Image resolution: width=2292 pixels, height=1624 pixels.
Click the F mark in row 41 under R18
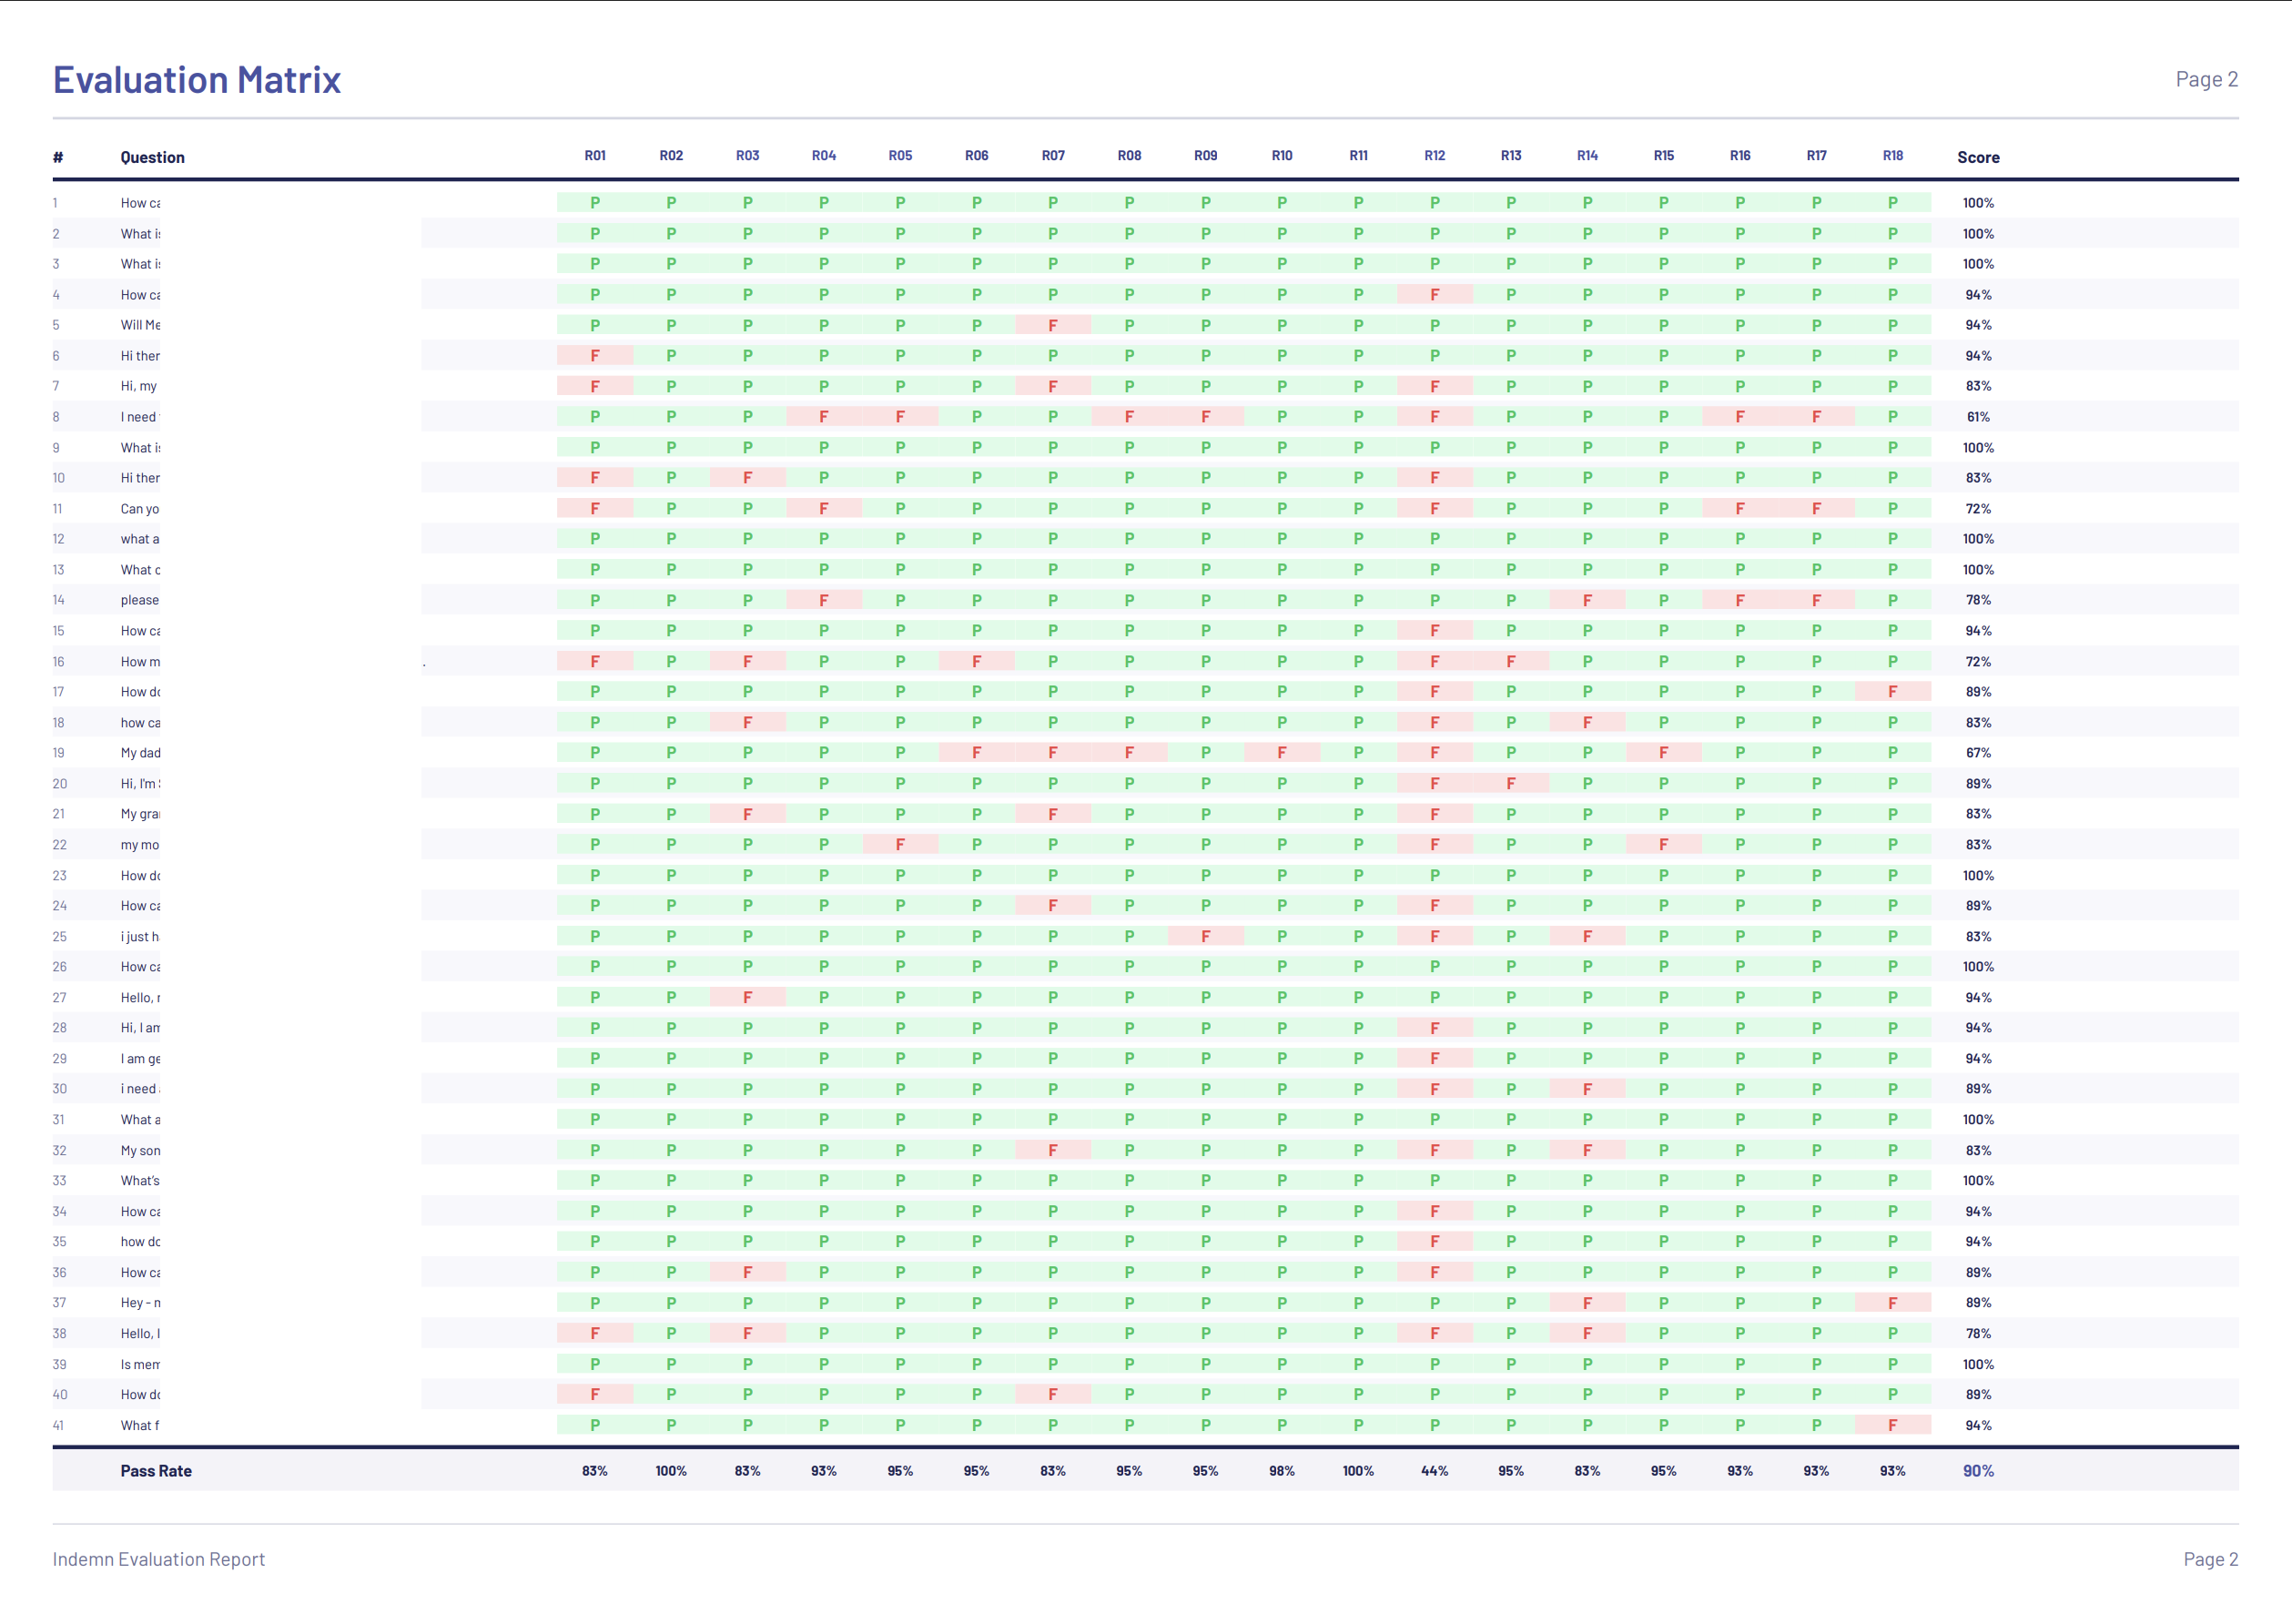pos(1893,1425)
